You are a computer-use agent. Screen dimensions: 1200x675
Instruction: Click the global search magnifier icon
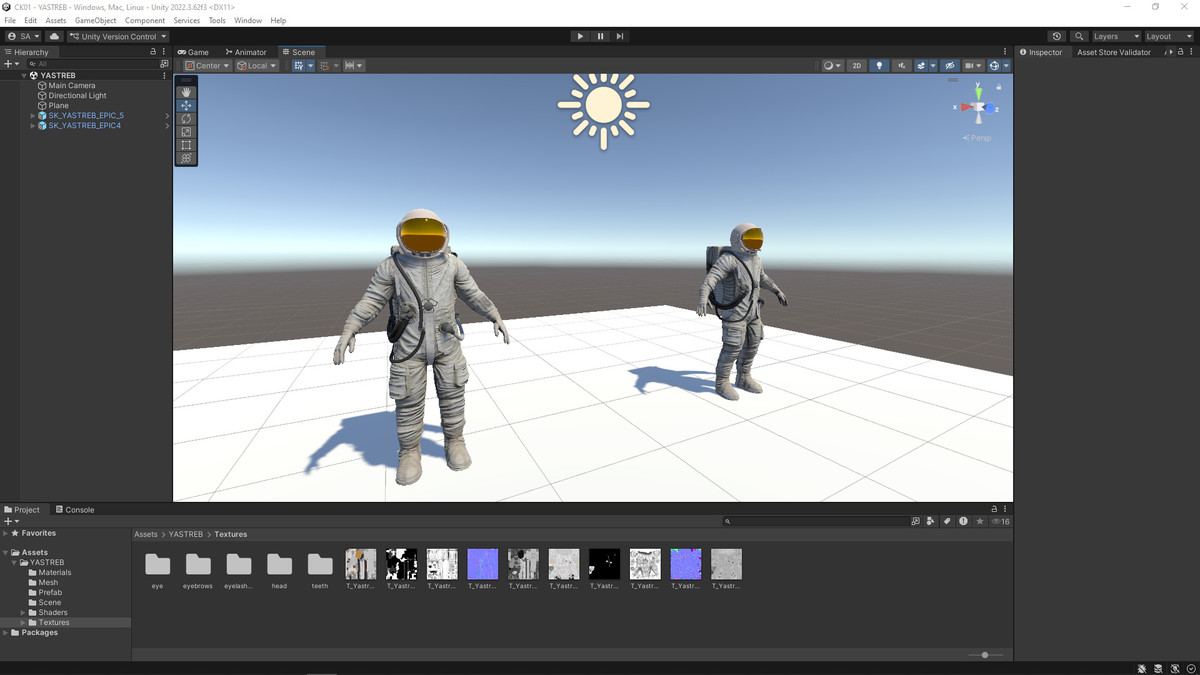click(x=1079, y=36)
